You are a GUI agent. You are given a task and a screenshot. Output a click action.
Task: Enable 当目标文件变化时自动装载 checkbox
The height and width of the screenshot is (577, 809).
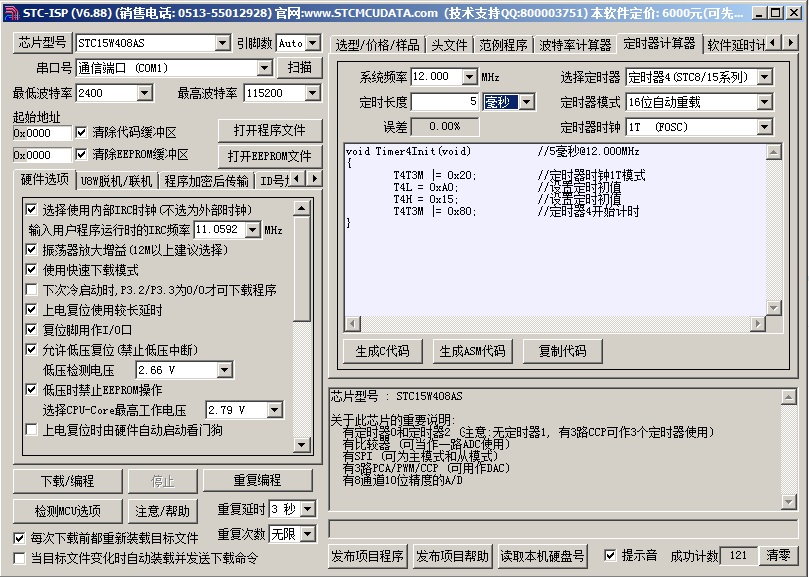pyautogui.click(x=19, y=558)
